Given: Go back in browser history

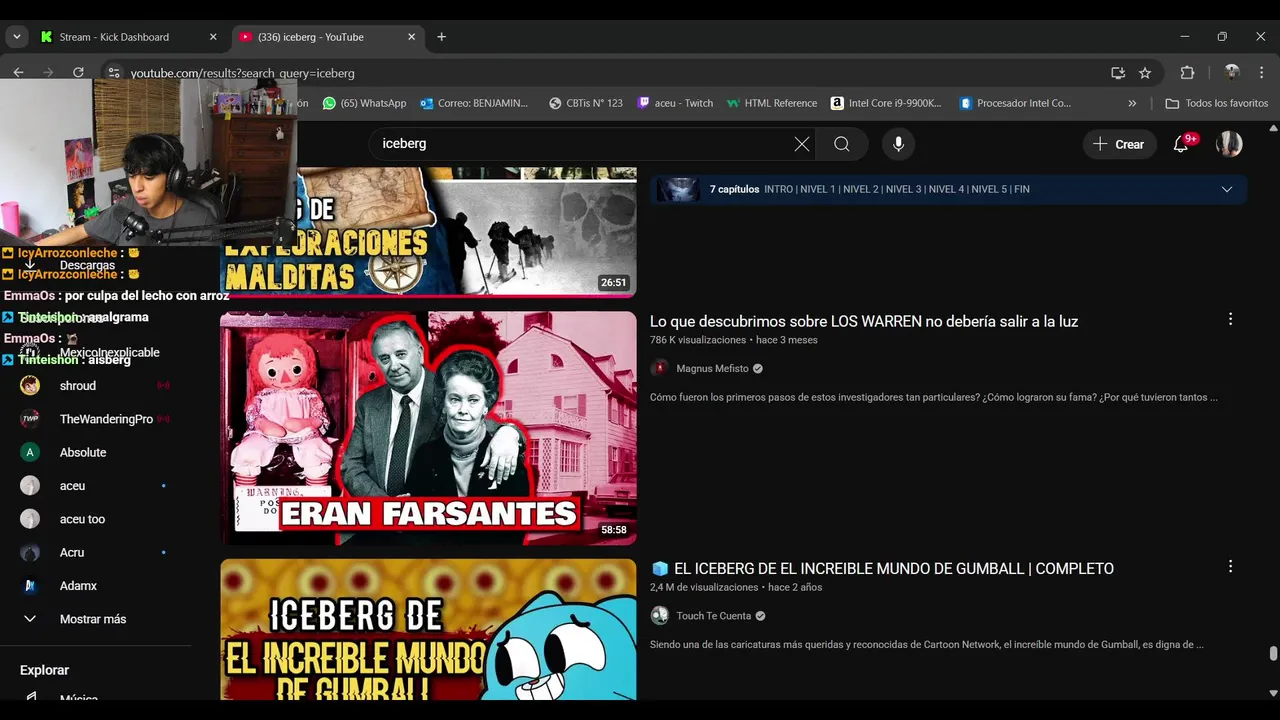Looking at the screenshot, I should tap(18, 72).
